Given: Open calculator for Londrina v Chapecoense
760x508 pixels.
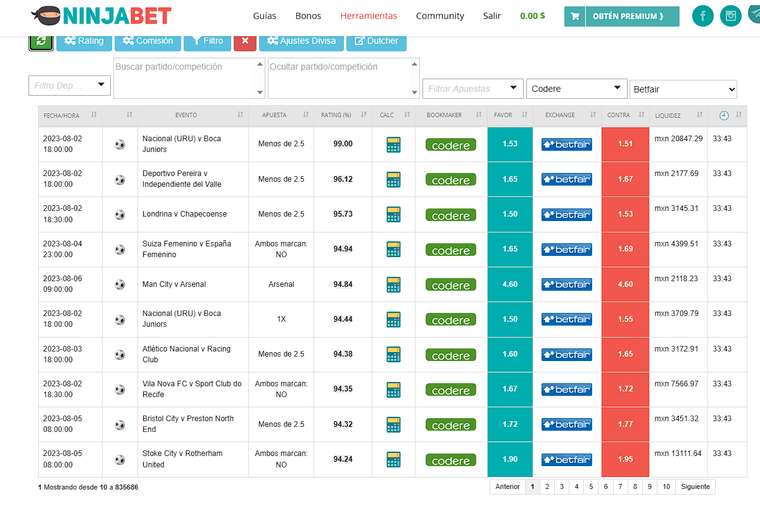Looking at the screenshot, I should pos(393,214).
